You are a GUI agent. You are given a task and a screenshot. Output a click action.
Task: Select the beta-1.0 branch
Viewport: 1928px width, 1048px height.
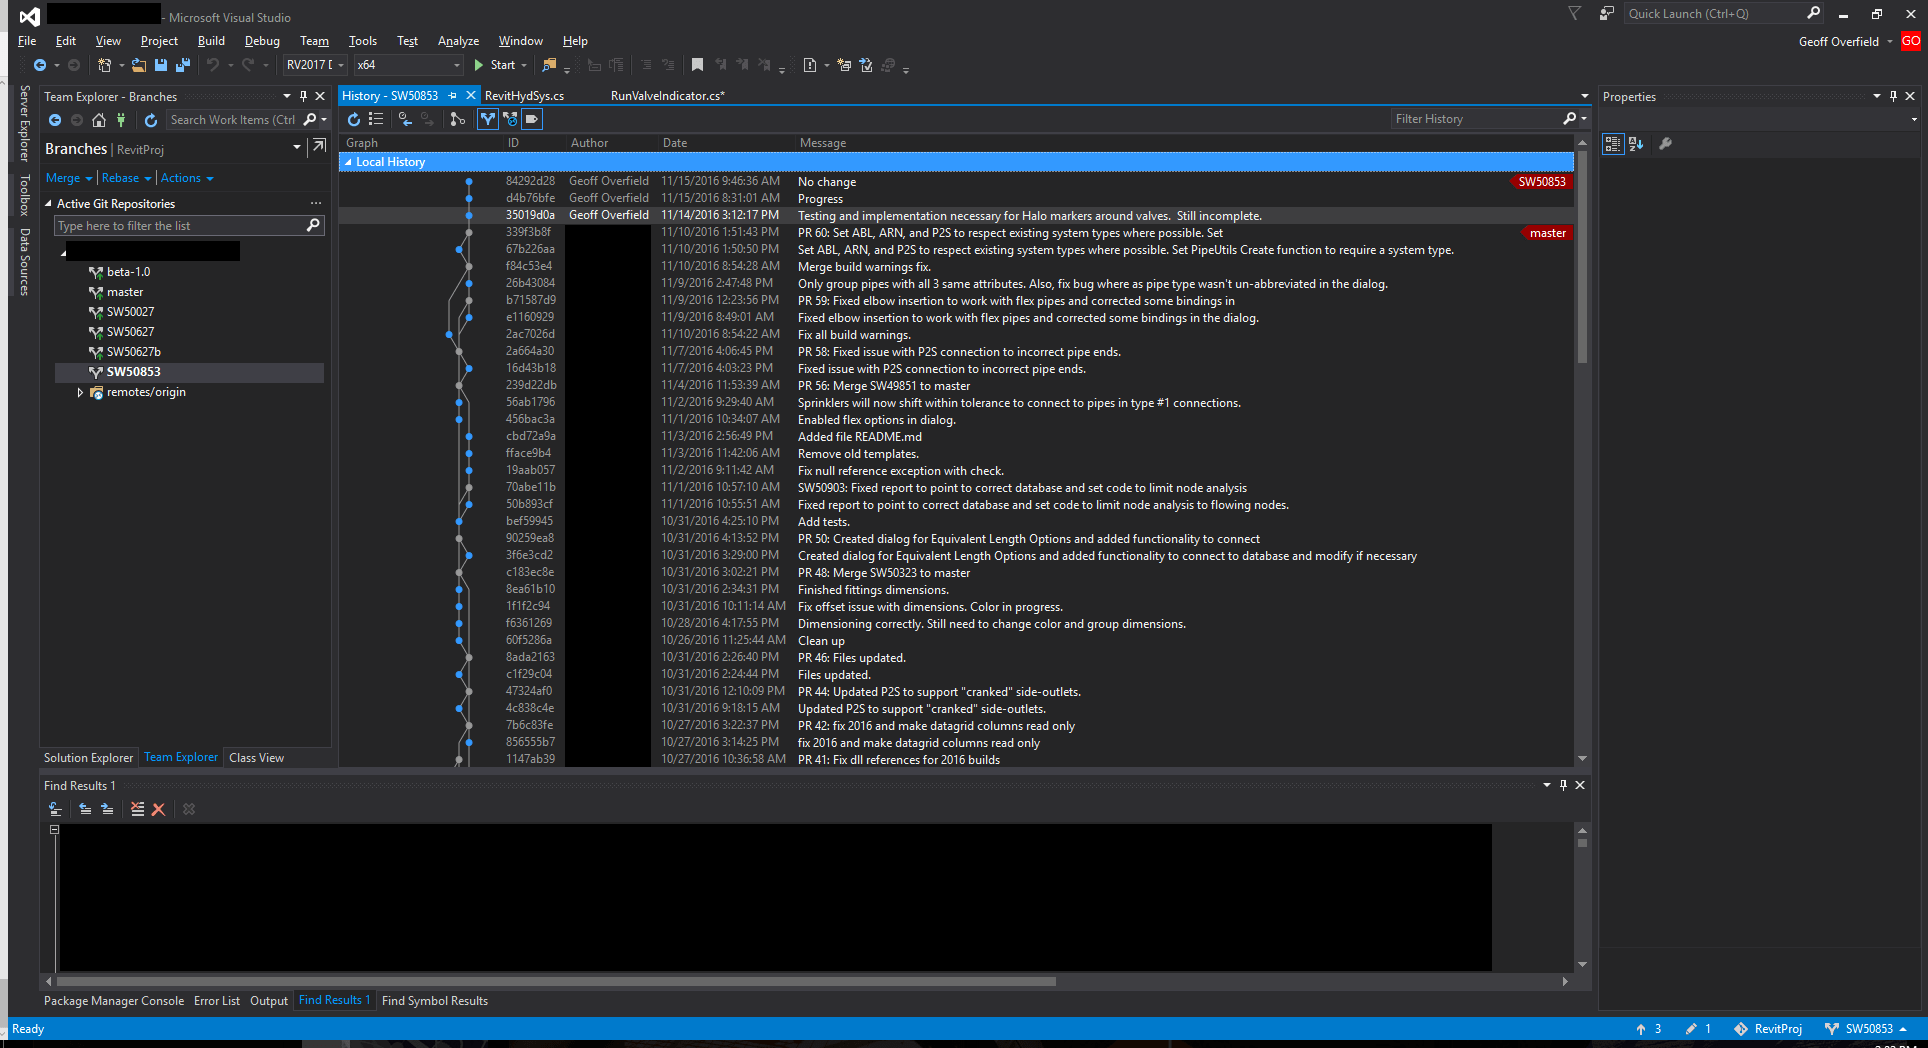pos(128,272)
